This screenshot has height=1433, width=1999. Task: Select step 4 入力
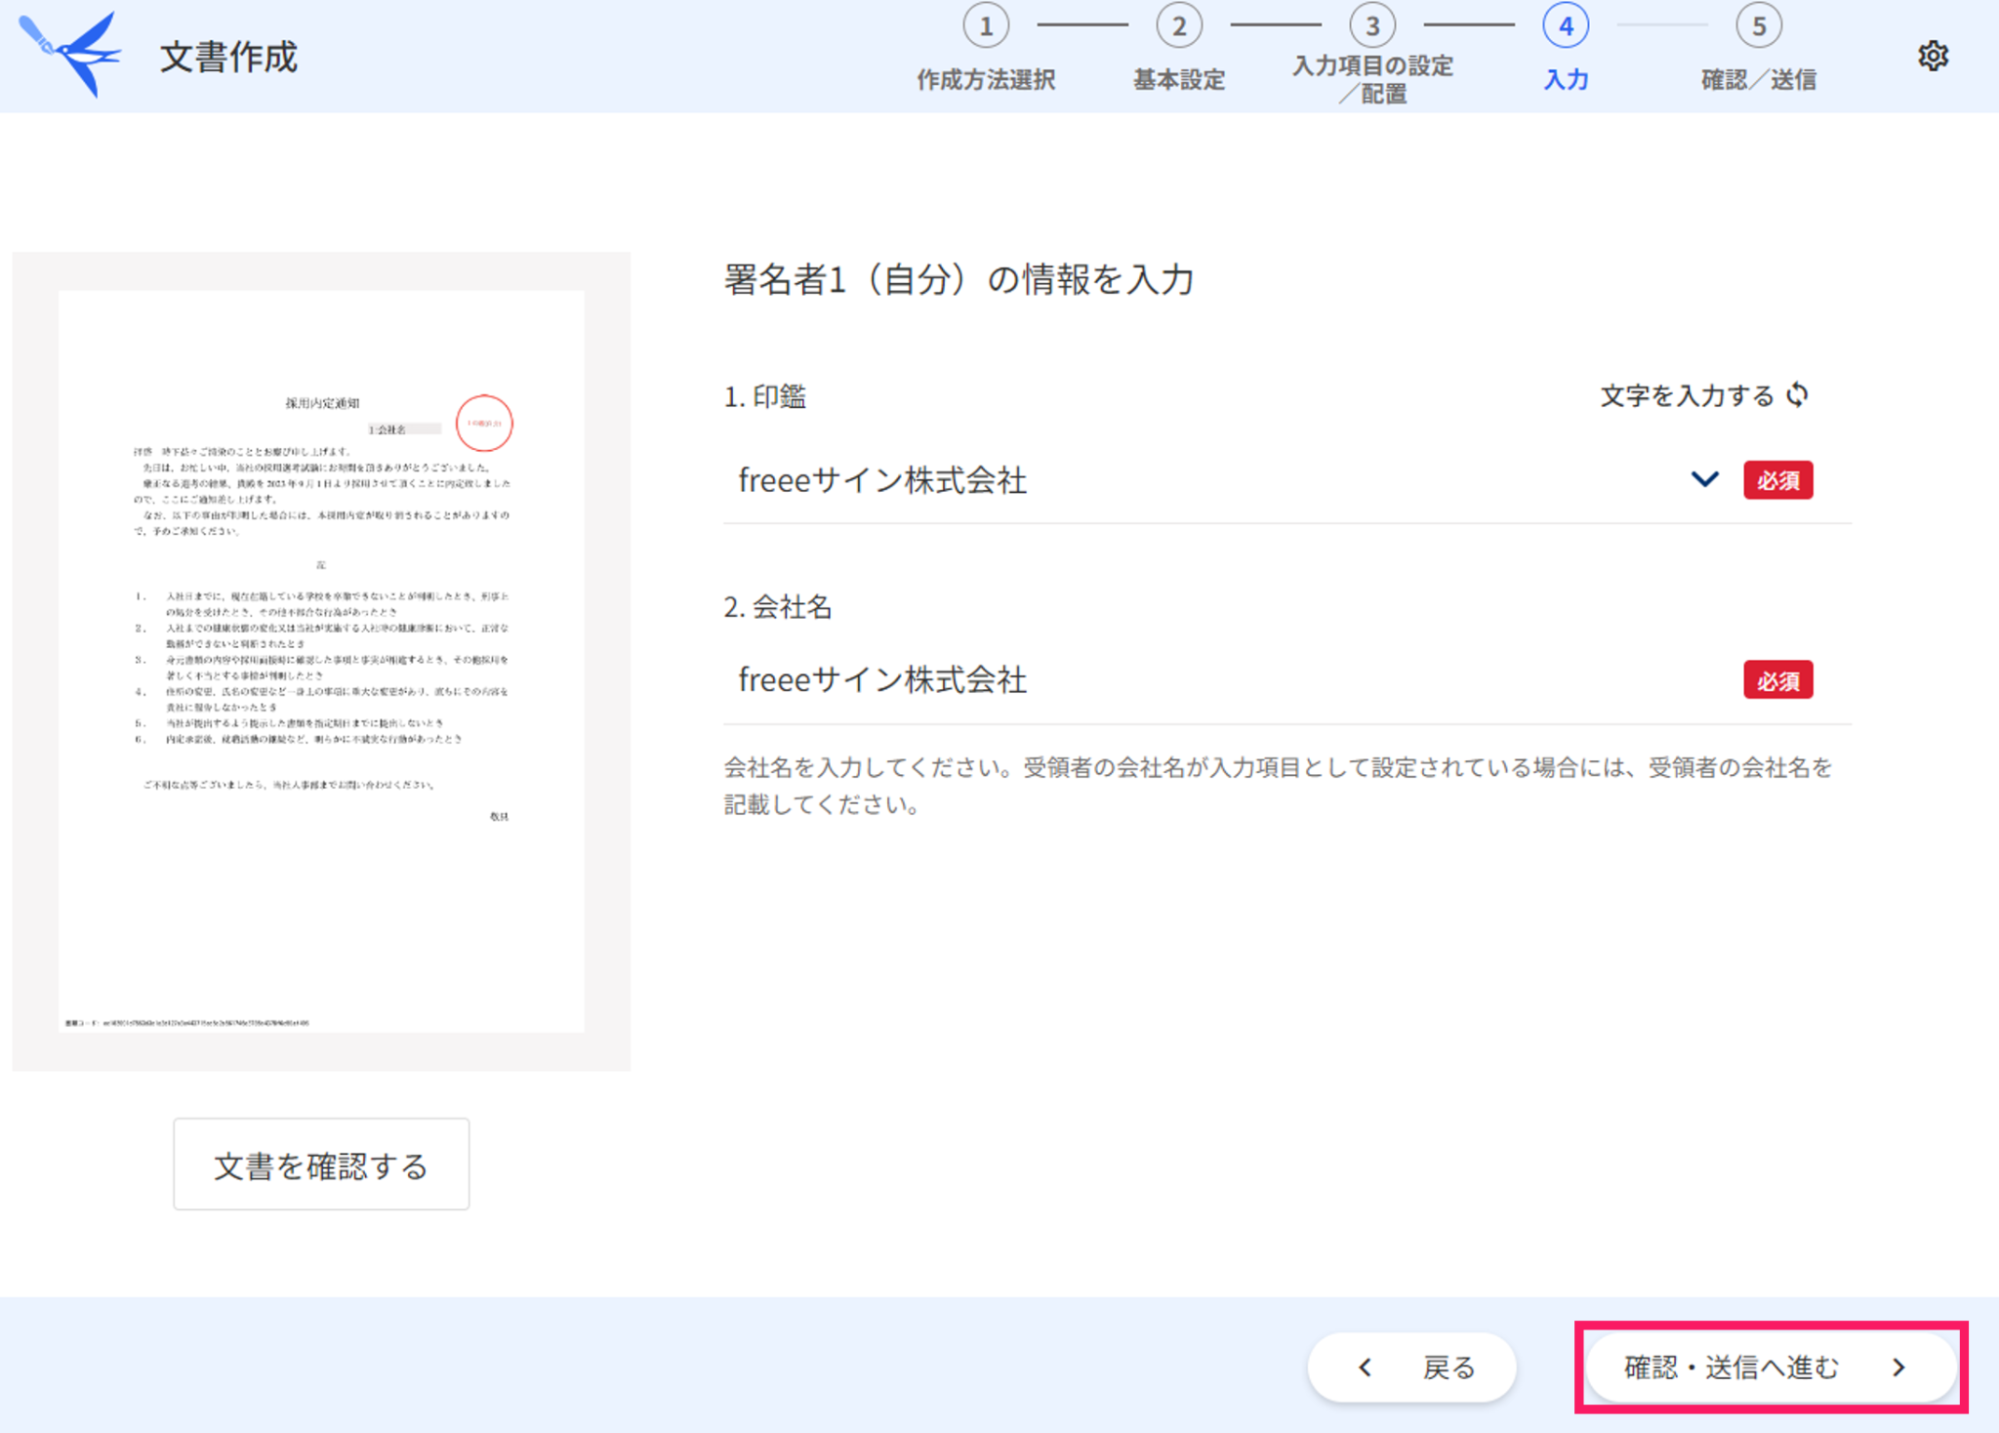1565,49
